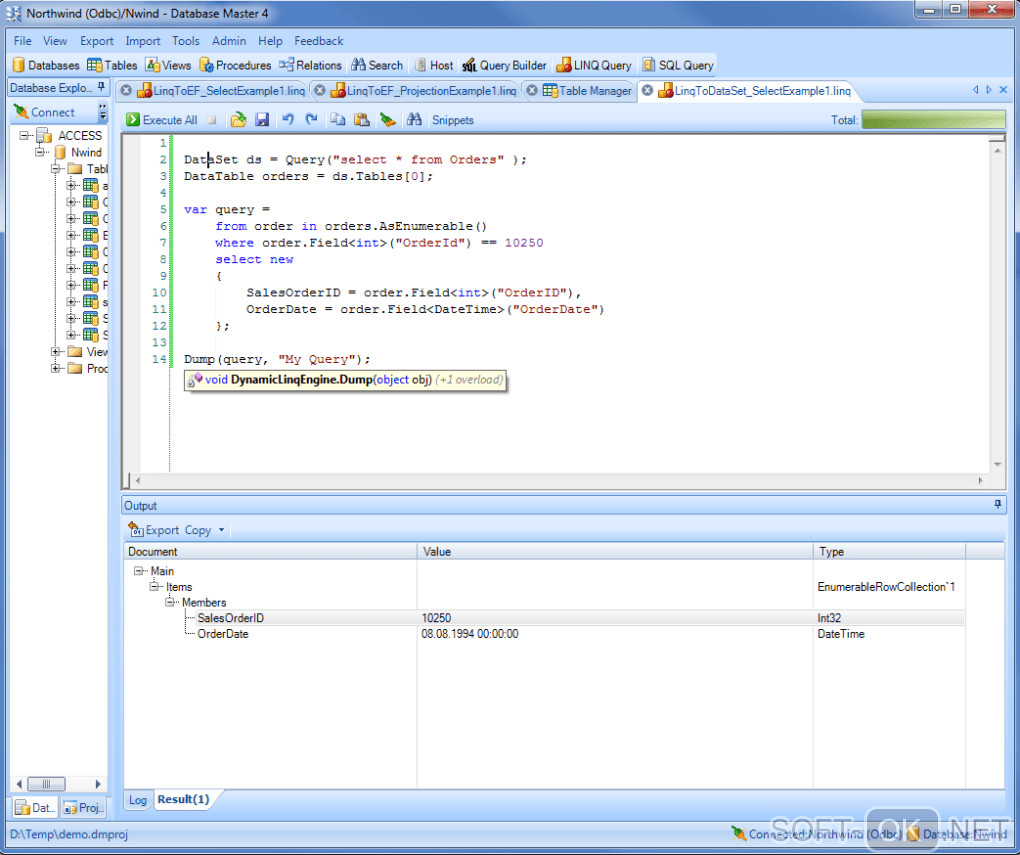The width and height of the screenshot is (1020, 855).
Task: Expand the Views folder in tree
Action: [56, 352]
